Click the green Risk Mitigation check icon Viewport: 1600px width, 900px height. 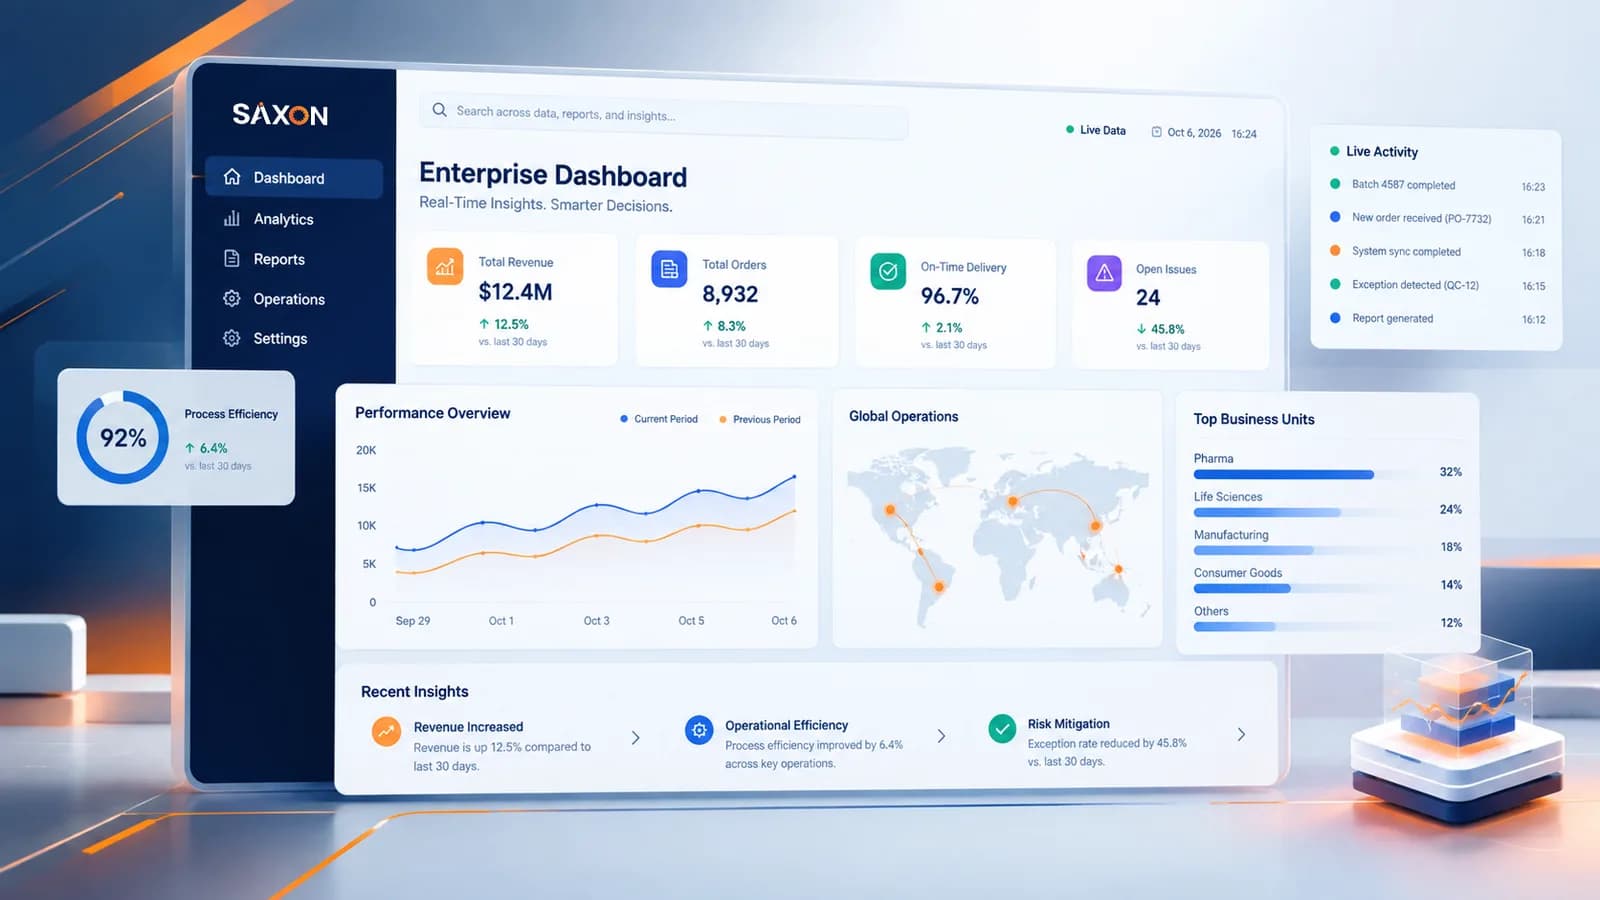[1002, 729]
